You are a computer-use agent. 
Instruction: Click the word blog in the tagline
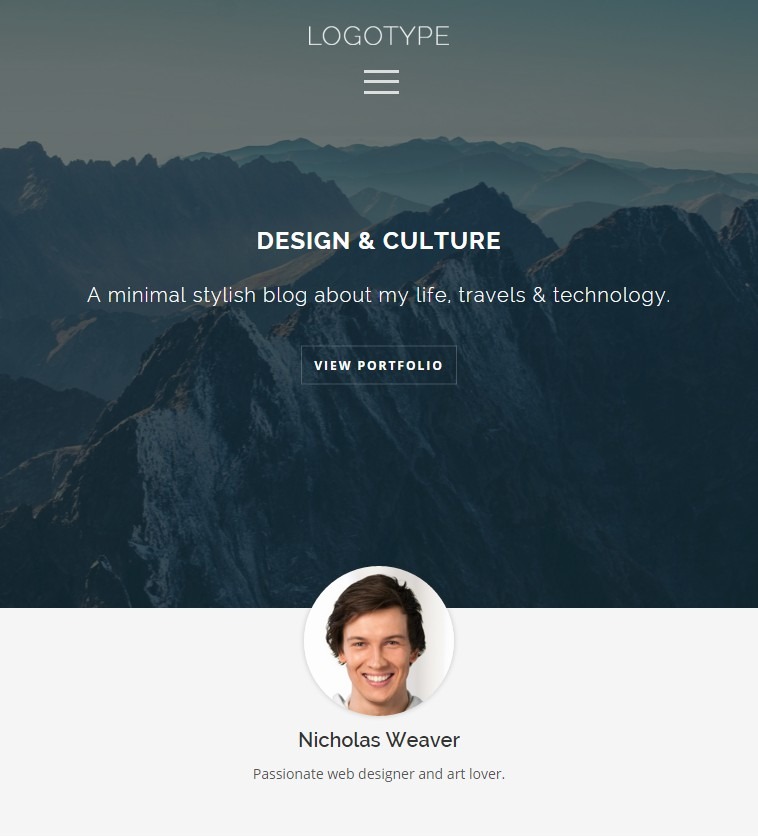(285, 295)
